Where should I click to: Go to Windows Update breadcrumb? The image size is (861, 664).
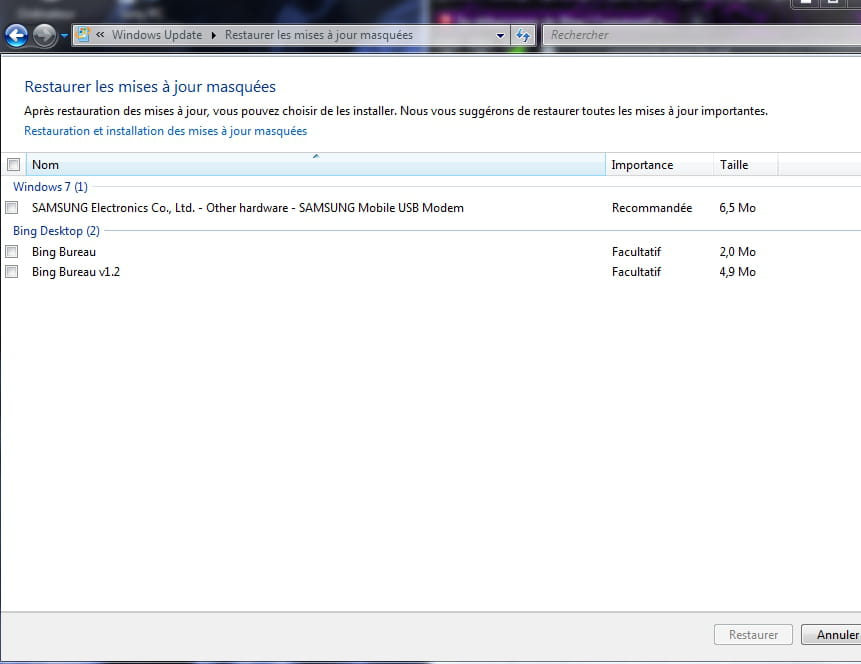[156, 35]
